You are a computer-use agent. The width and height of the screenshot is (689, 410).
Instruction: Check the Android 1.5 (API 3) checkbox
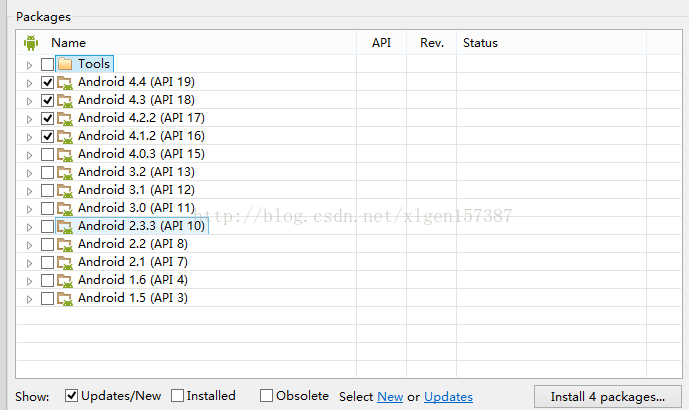tap(47, 298)
